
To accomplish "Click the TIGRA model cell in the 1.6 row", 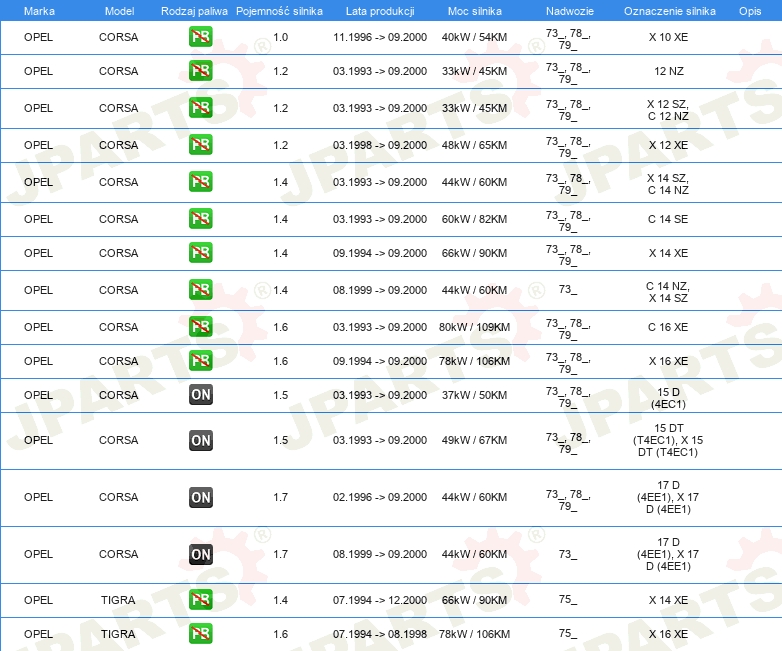I will pyautogui.click(x=118, y=634).
